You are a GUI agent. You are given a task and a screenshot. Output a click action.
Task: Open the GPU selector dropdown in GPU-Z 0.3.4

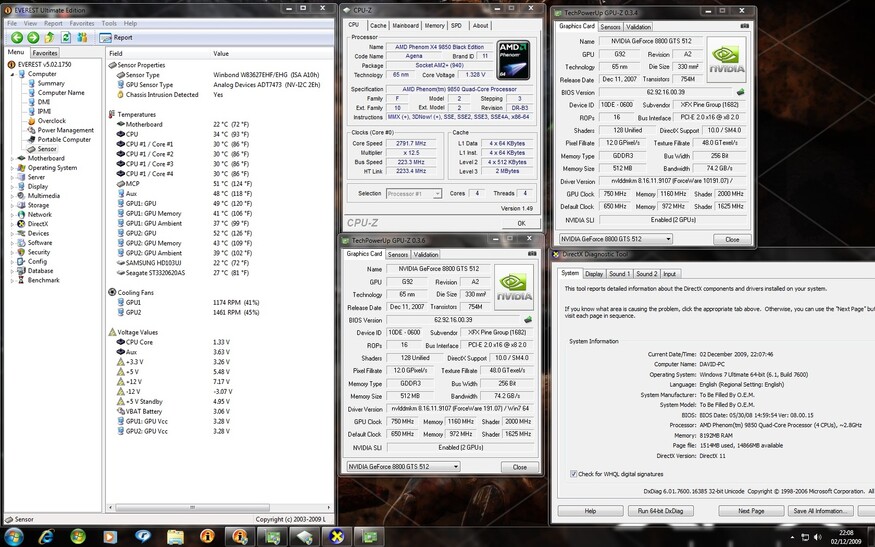(x=616, y=239)
